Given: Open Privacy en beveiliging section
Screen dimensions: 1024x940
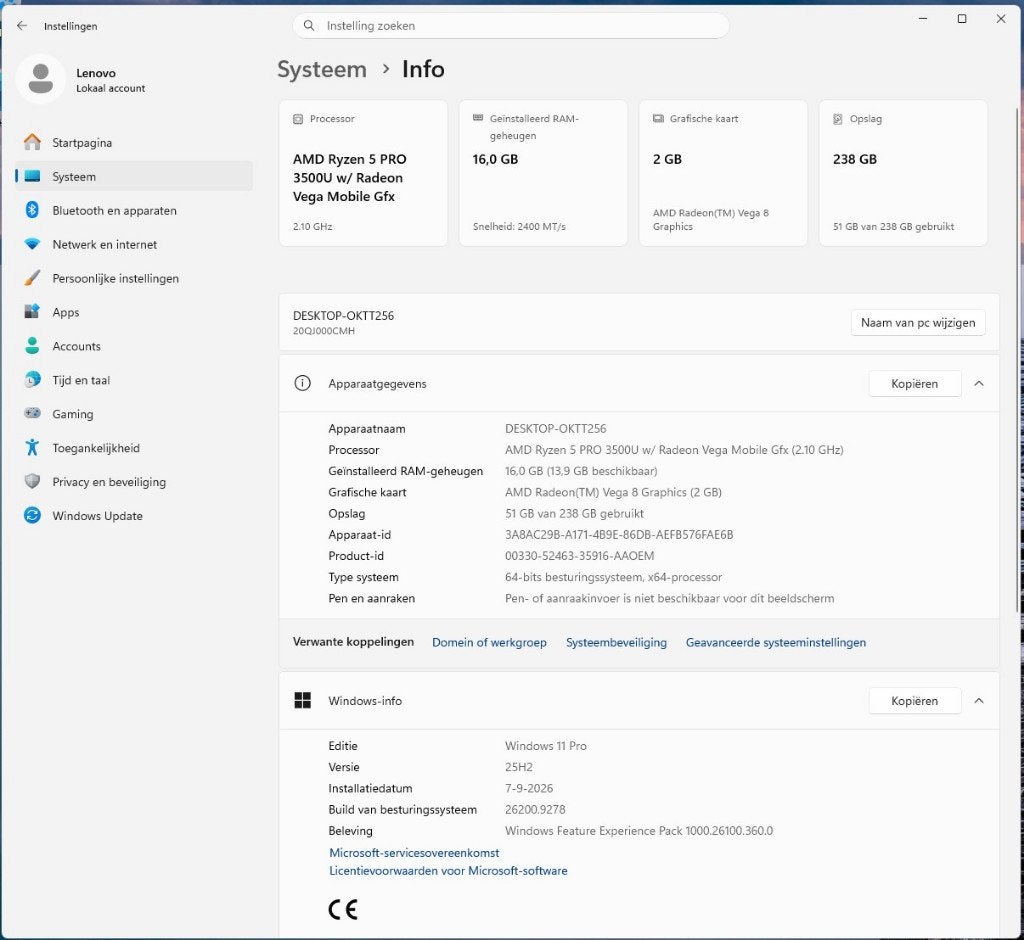Looking at the screenshot, I should (x=134, y=481).
